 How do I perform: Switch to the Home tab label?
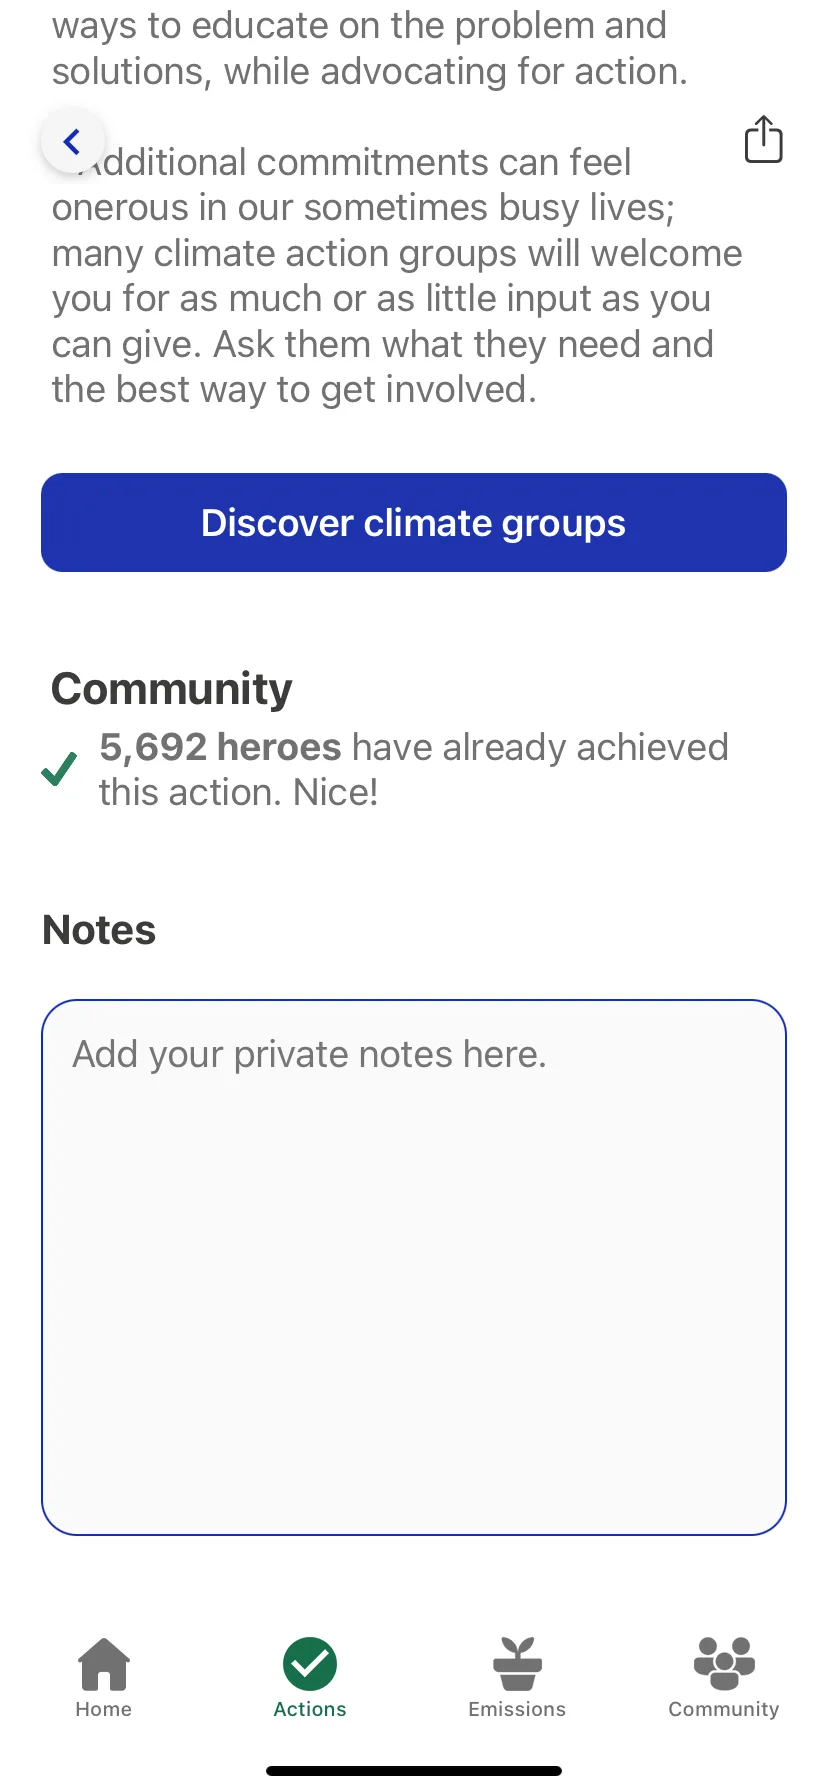pyautogui.click(x=104, y=1709)
